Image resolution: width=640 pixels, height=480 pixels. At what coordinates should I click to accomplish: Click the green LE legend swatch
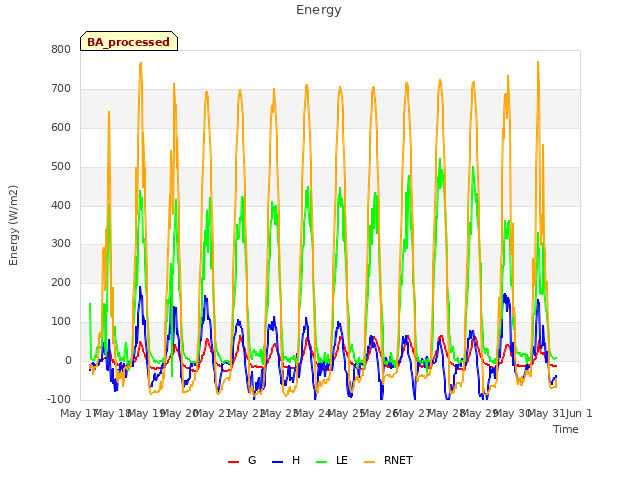[x=322, y=462]
